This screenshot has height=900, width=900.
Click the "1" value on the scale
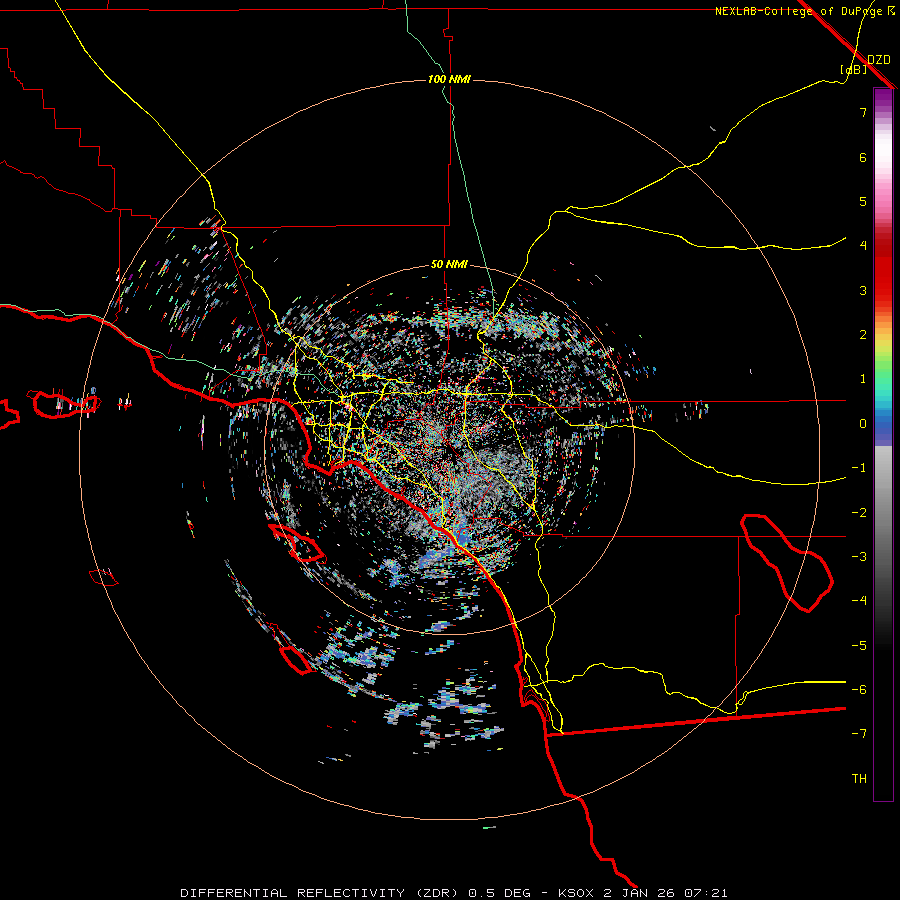tap(863, 379)
